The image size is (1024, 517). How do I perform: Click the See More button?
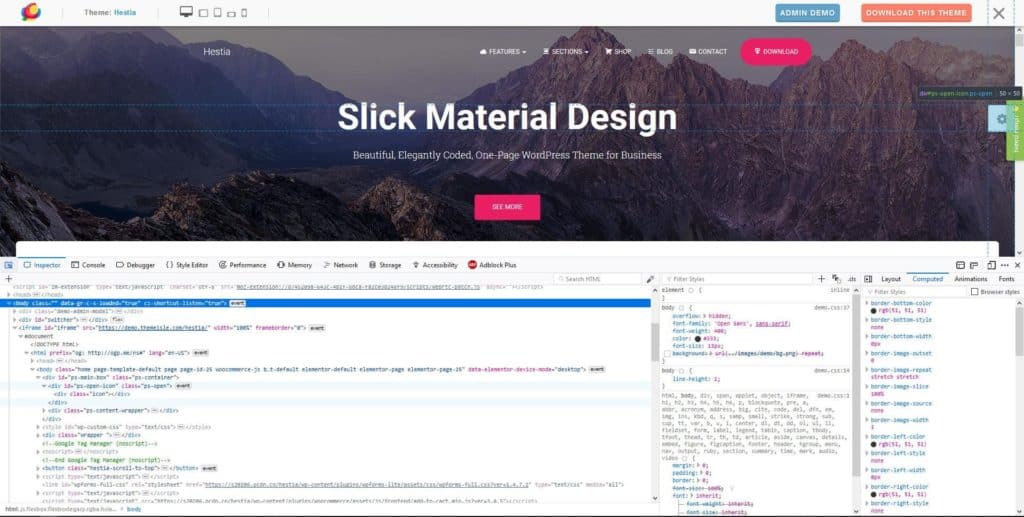(x=507, y=207)
